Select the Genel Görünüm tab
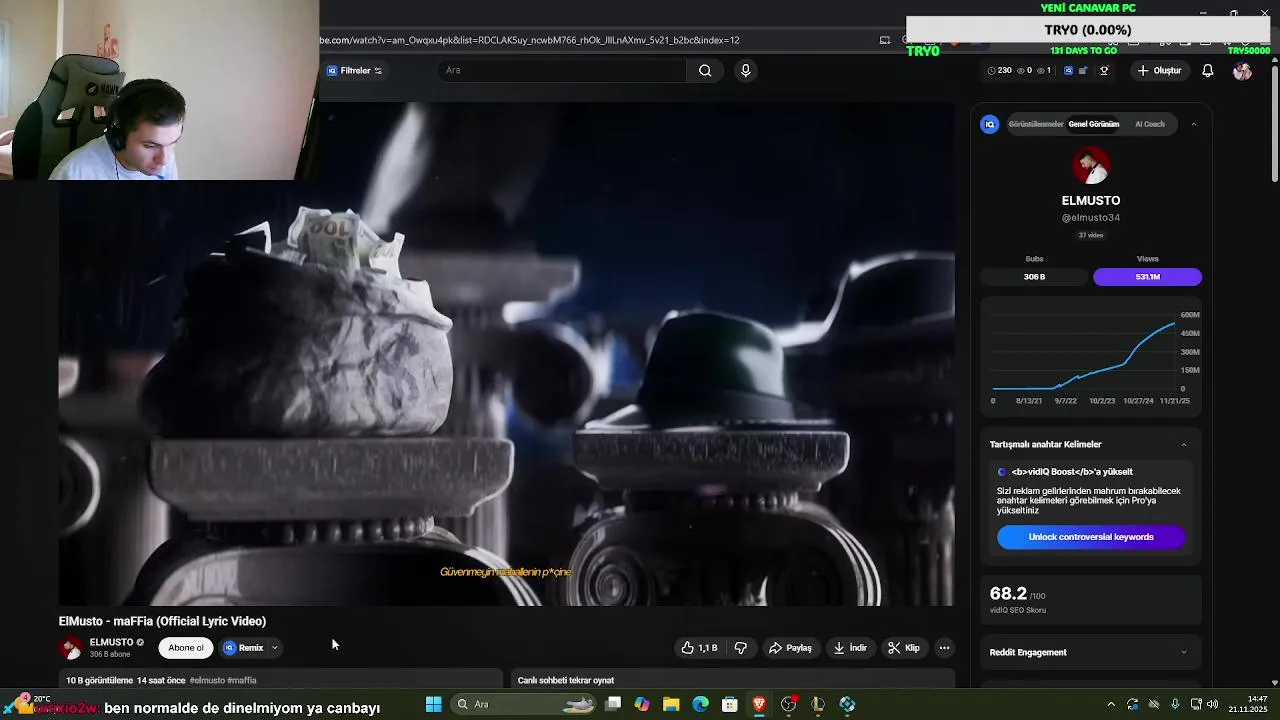This screenshot has height=720, width=1280. [1094, 124]
